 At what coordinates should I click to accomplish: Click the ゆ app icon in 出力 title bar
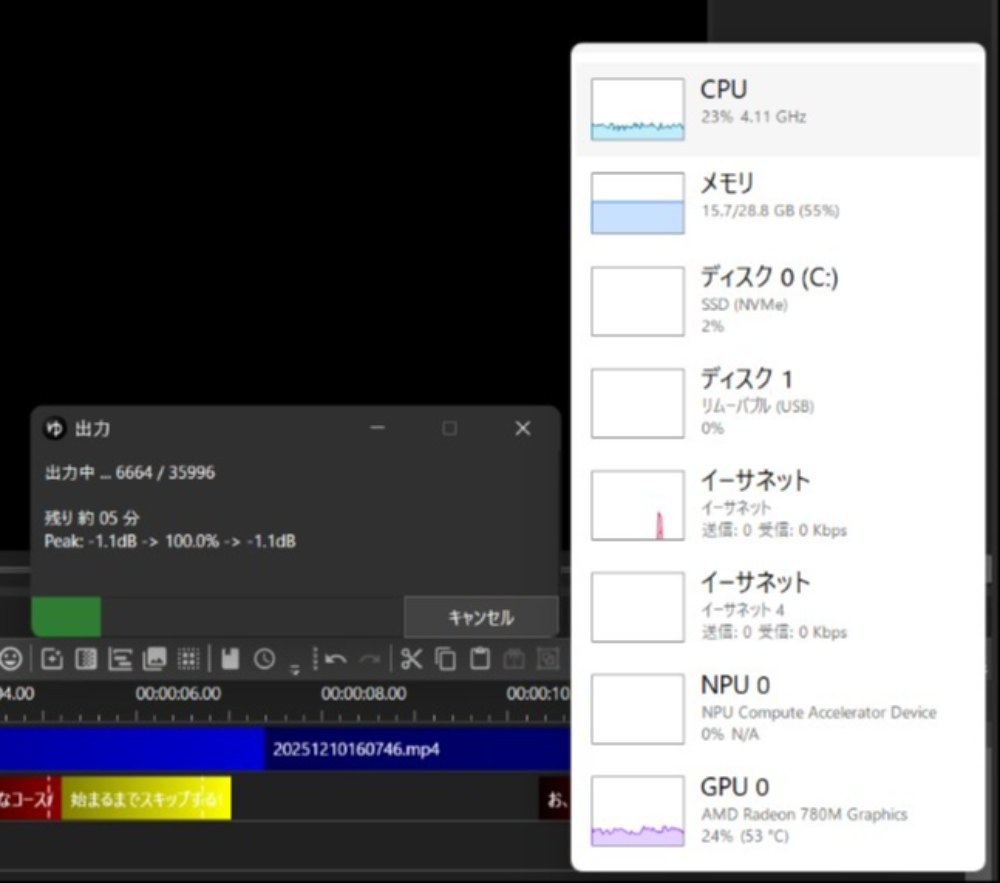coord(55,428)
